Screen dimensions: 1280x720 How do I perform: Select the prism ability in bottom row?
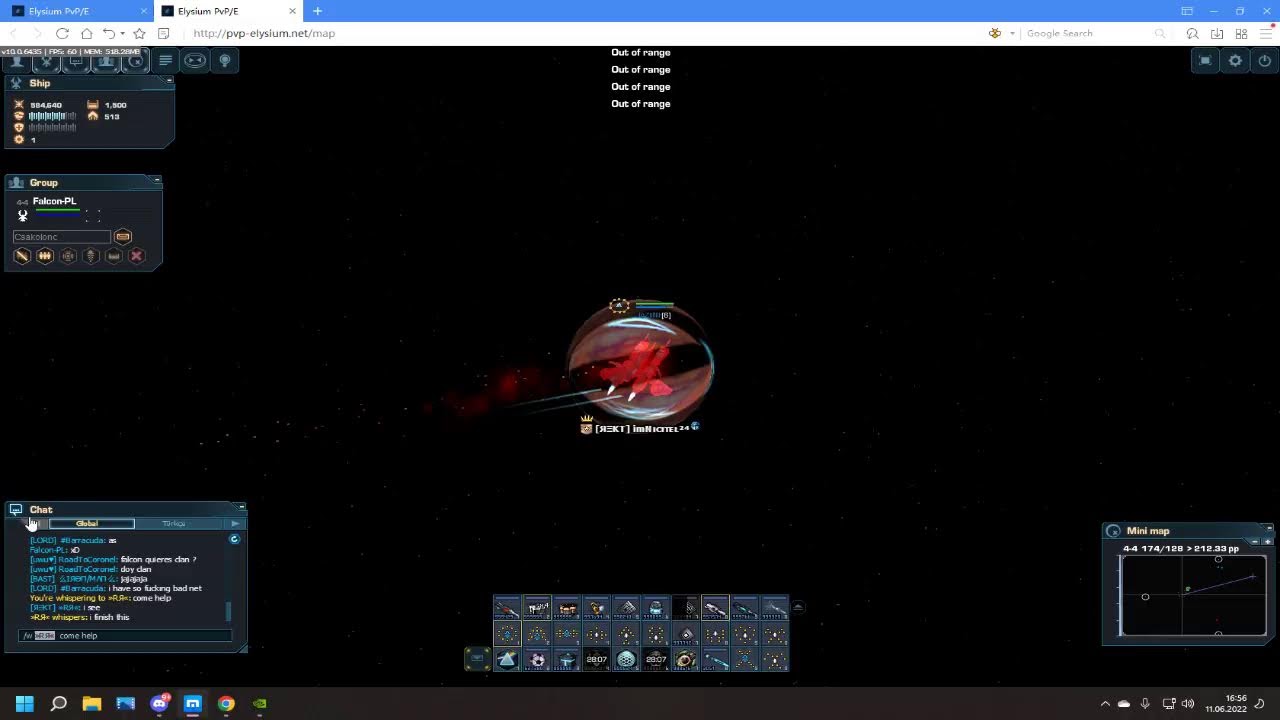pyautogui.click(x=507, y=659)
